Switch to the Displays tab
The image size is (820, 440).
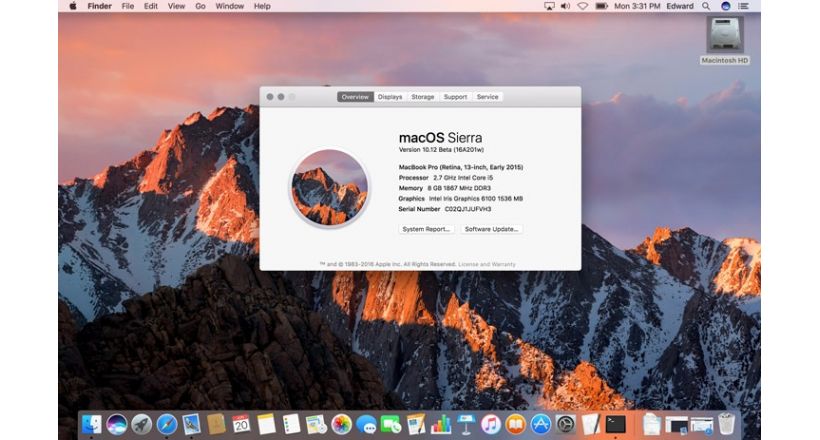[x=390, y=97]
